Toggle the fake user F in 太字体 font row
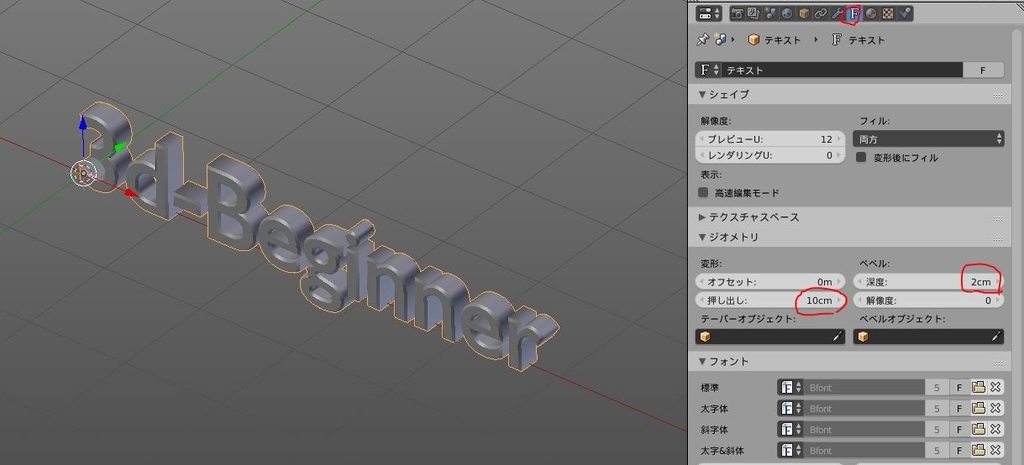 959,409
